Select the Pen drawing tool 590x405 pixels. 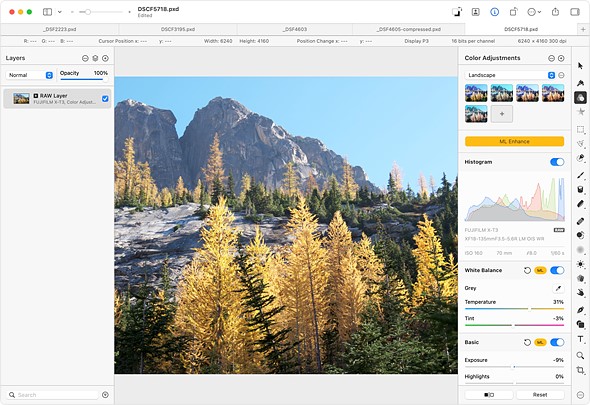point(580,310)
